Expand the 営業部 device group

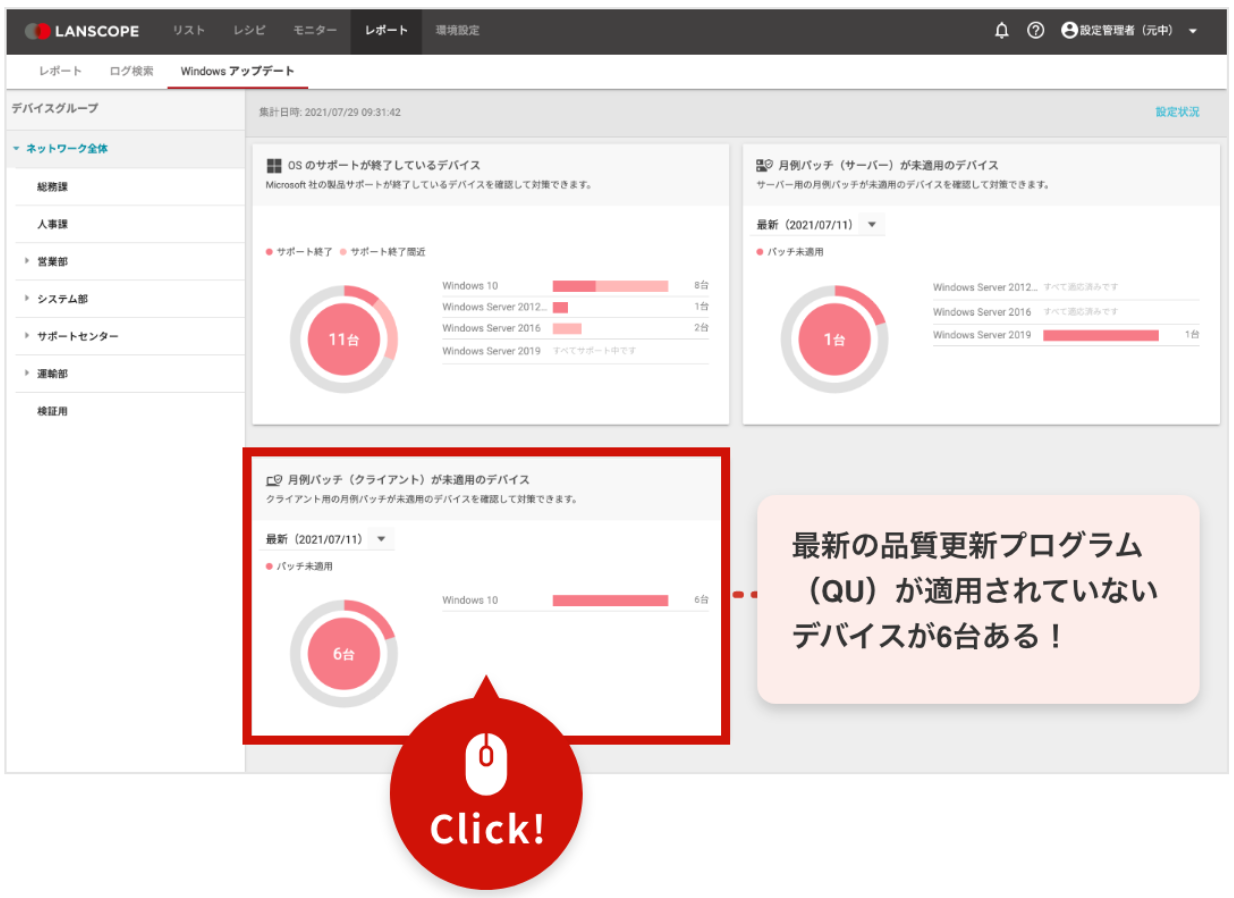pyautogui.click(x=27, y=262)
